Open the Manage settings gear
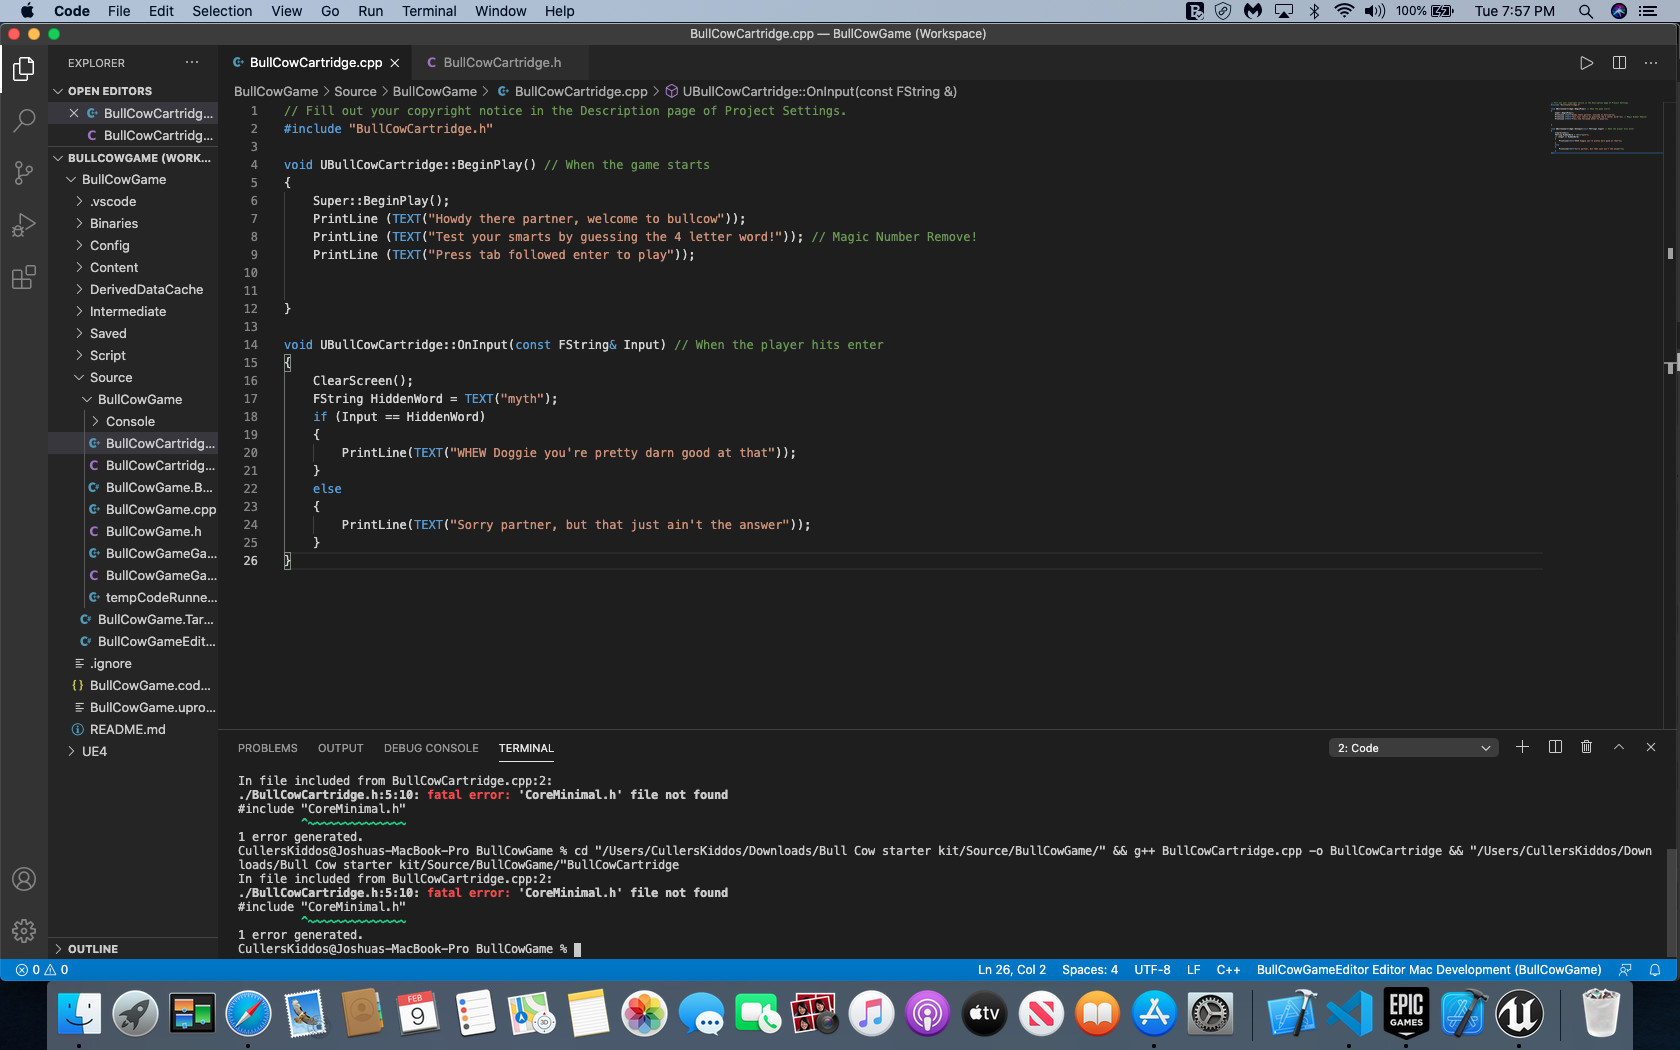The width and height of the screenshot is (1680, 1050). click(x=24, y=930)
